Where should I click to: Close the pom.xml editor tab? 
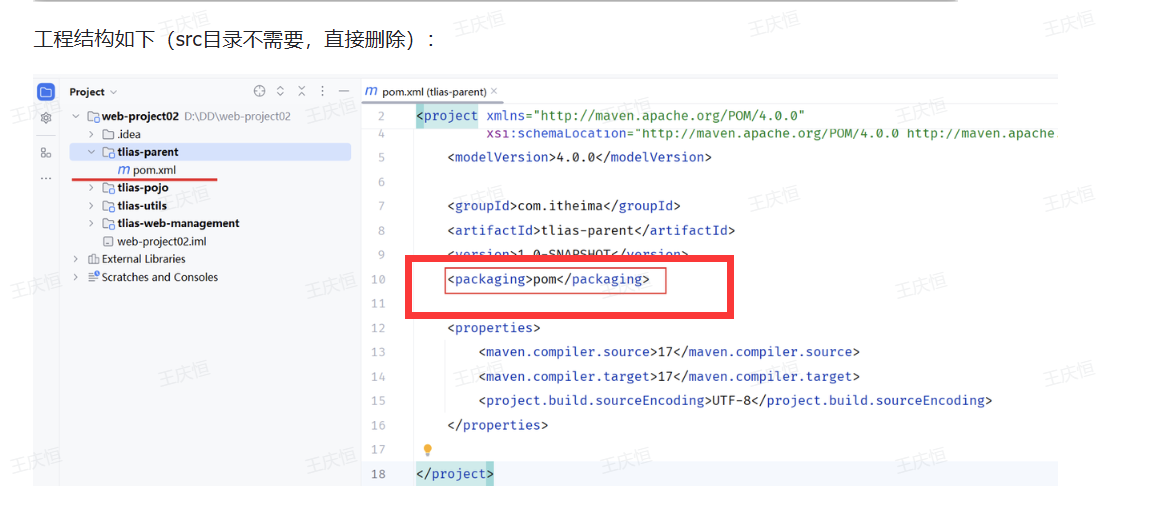pyautogui.click(x=494, y=92)
